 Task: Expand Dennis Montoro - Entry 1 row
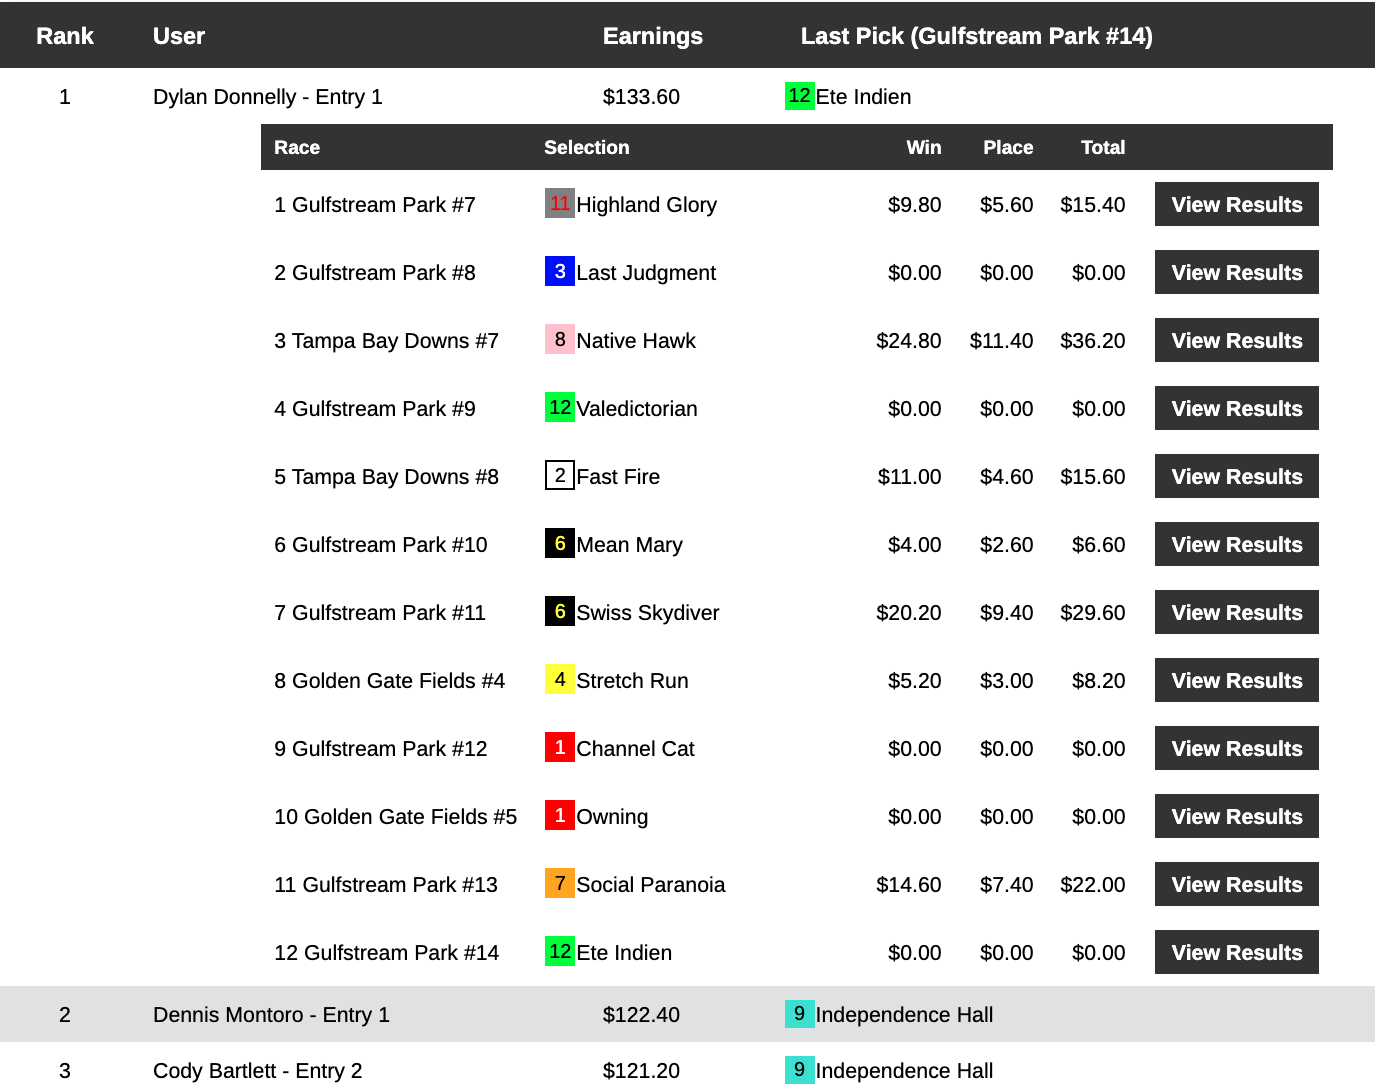pyautogui.click(x=271, y=1015)
